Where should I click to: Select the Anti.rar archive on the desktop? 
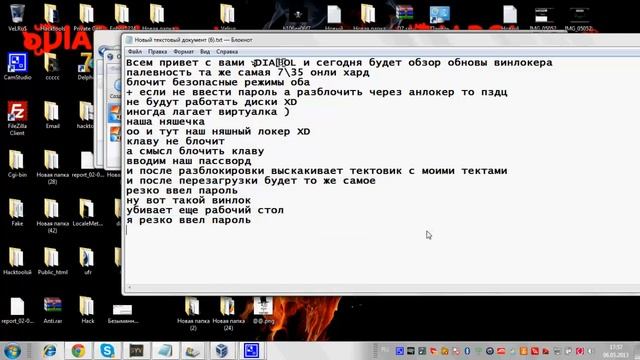(52, 310)
